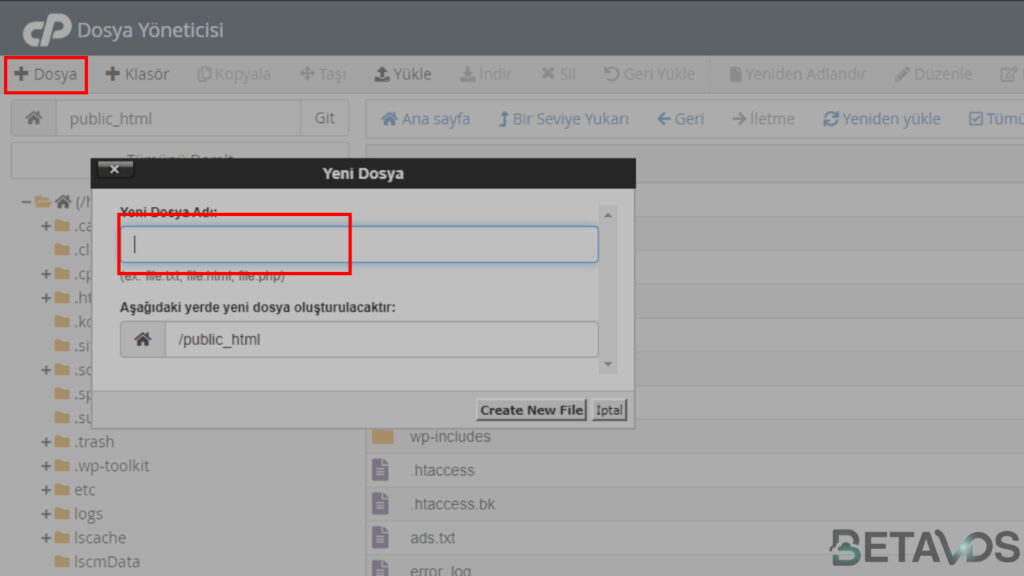Open the + Dosya new file tool
This screenshot has height=576, width=1024.
pos(46,74)
